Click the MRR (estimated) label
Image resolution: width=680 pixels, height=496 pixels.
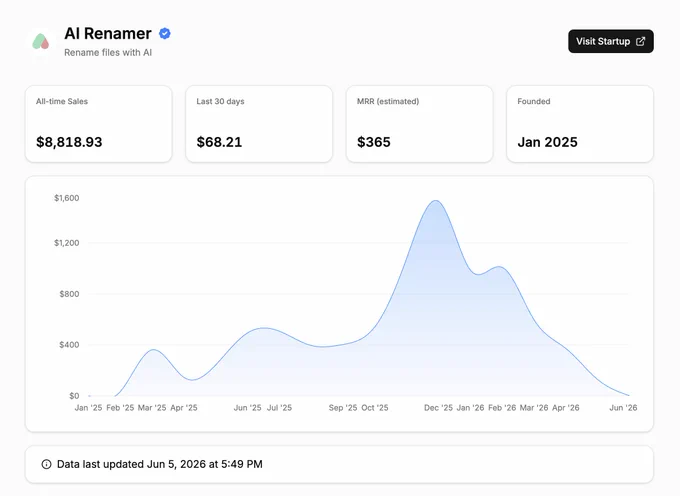tap(388, 101)
